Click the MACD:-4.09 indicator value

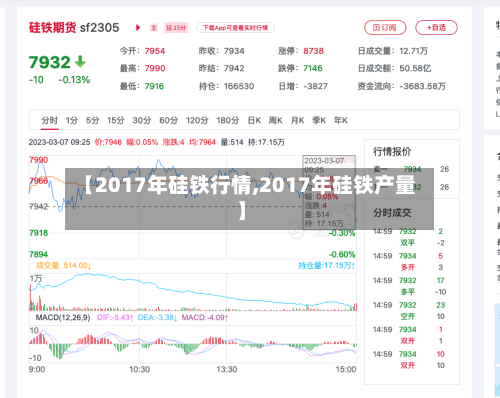point(205,317)
